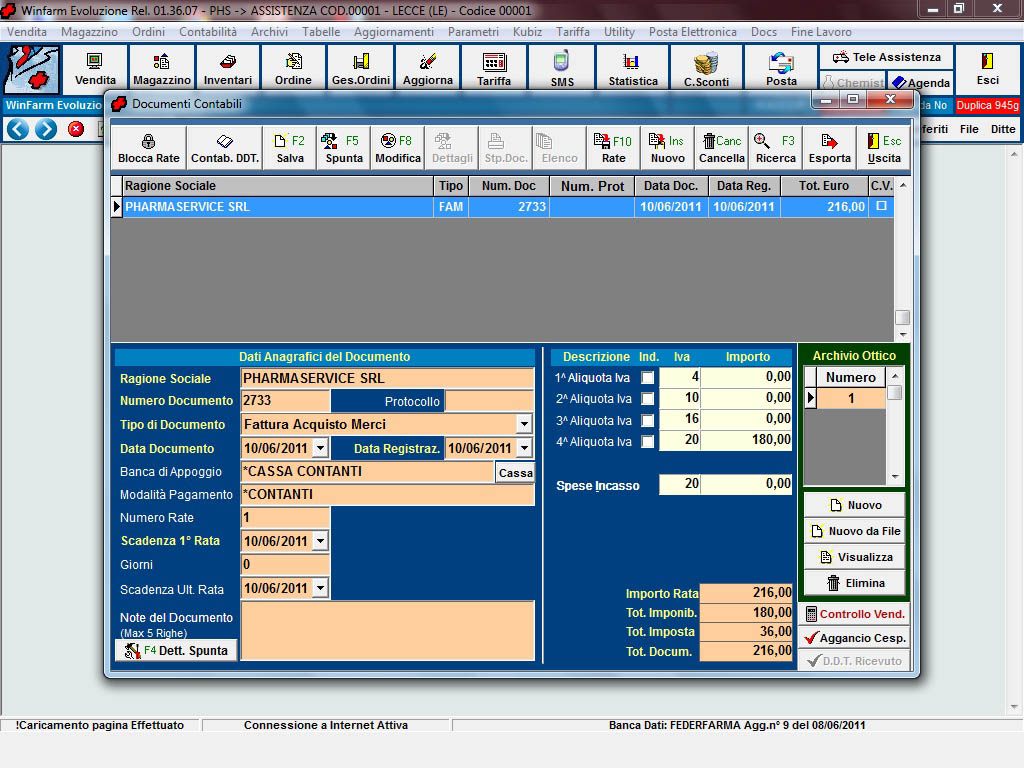1024x768 pixels.
Task: Toggle the 1ª Aliquota Iva checkbox
Action: [648, 378]
